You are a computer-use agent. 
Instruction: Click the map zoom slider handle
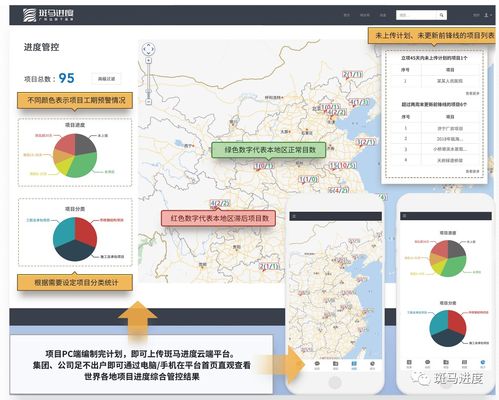coord(149,92)
